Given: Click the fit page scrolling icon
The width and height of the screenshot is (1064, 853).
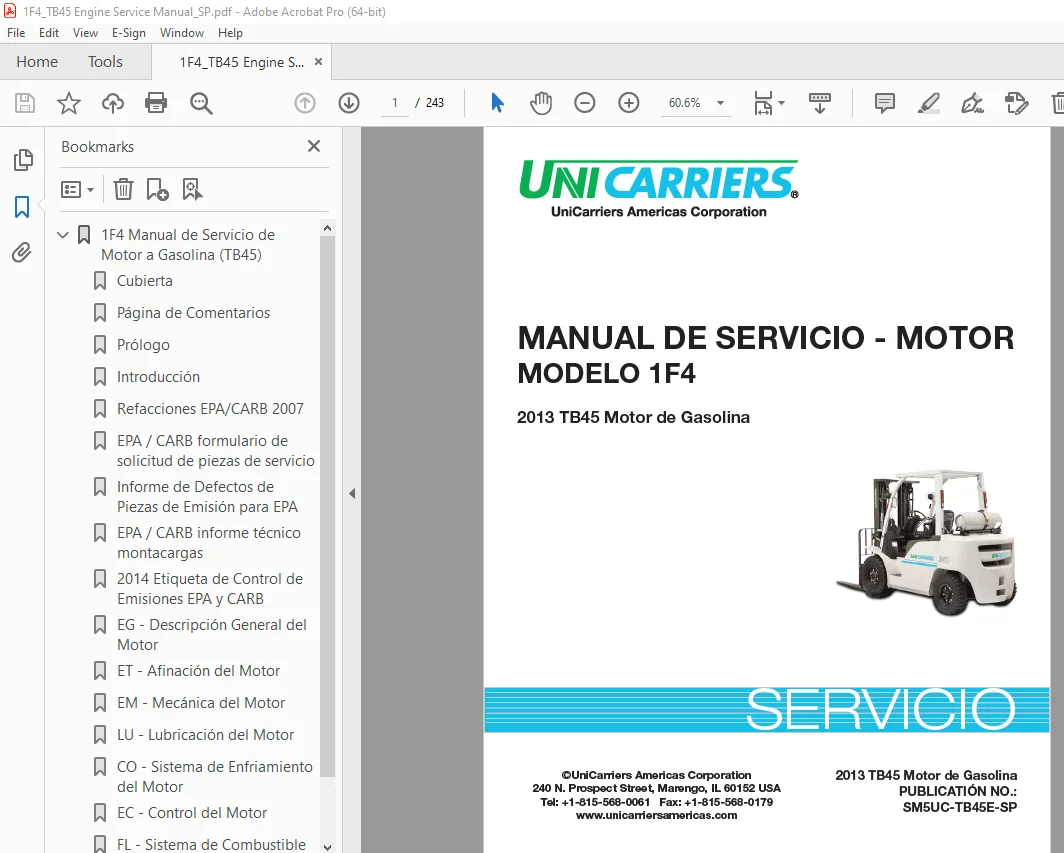Looking at the screenshot, I should (763, 103).
